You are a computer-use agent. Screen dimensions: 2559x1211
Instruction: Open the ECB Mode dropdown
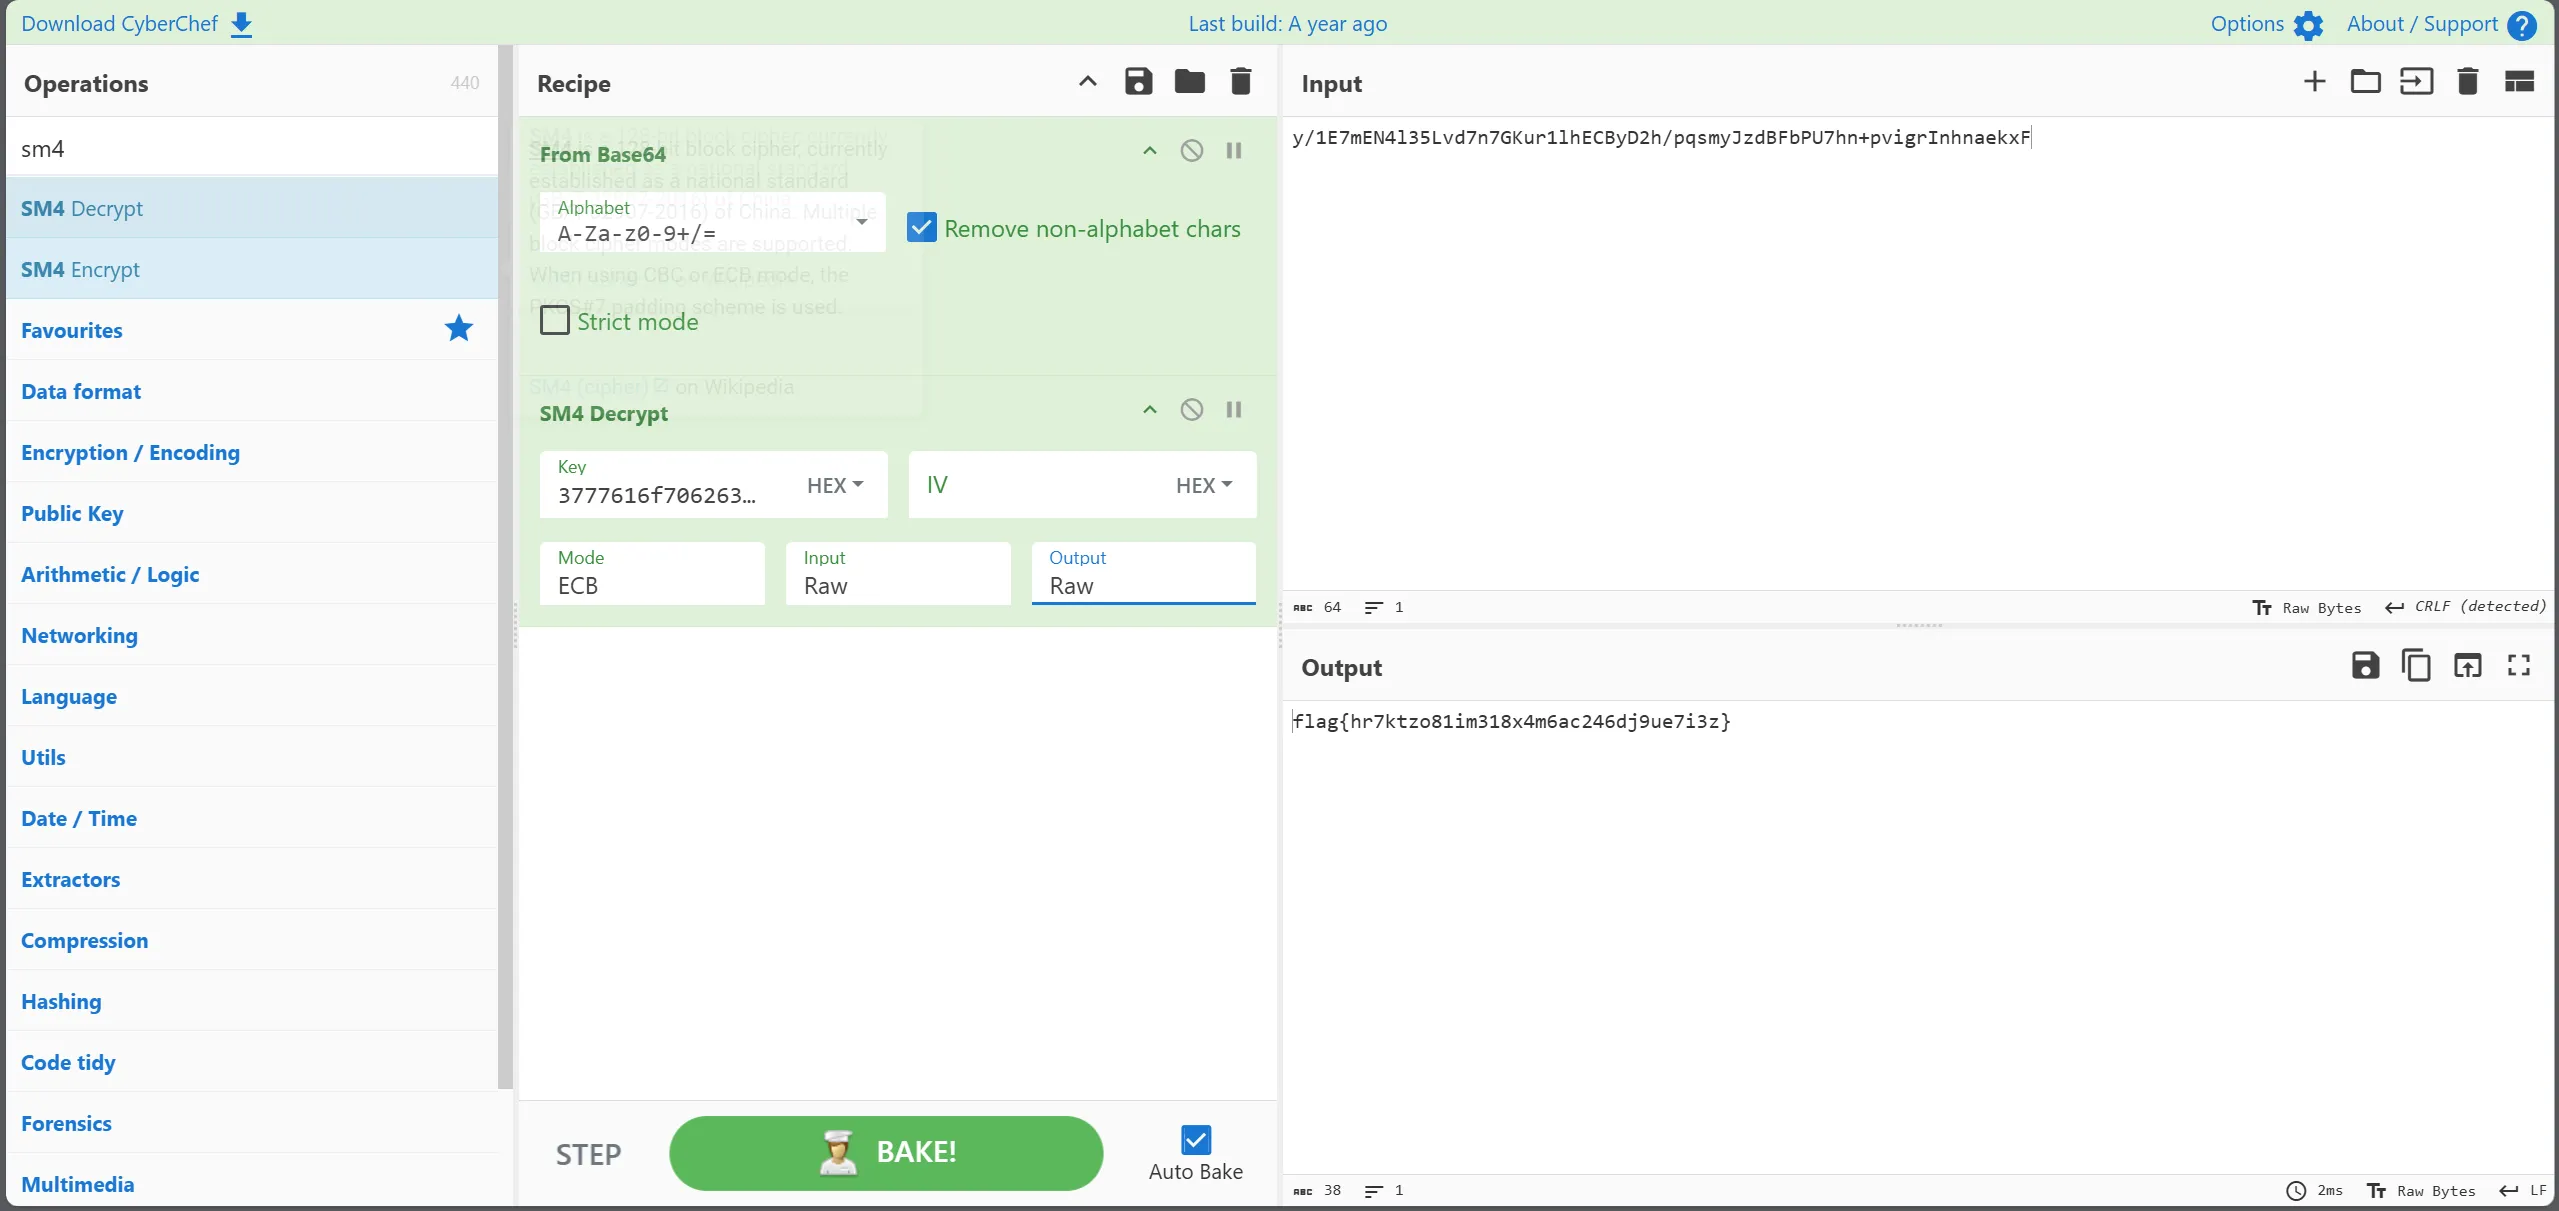coord(652,573)
